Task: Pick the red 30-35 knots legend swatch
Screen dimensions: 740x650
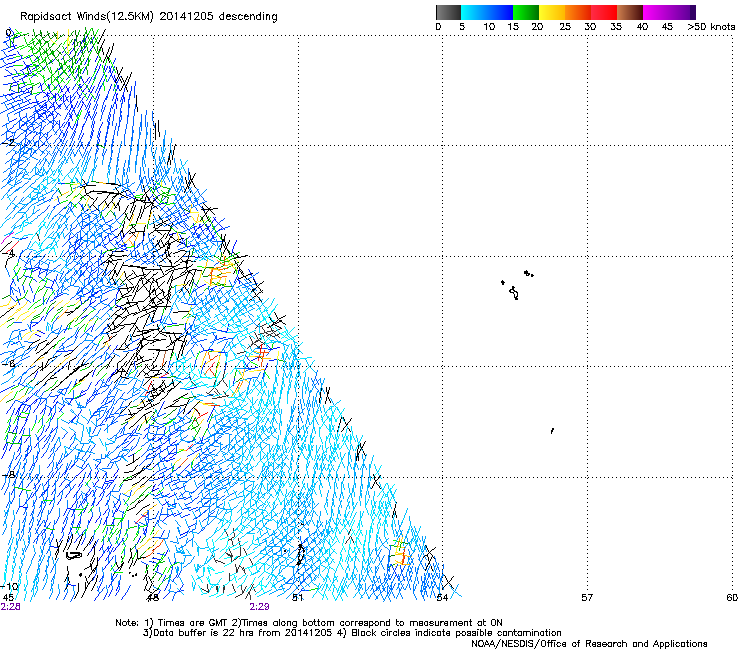Action: (x=604, y=12)
